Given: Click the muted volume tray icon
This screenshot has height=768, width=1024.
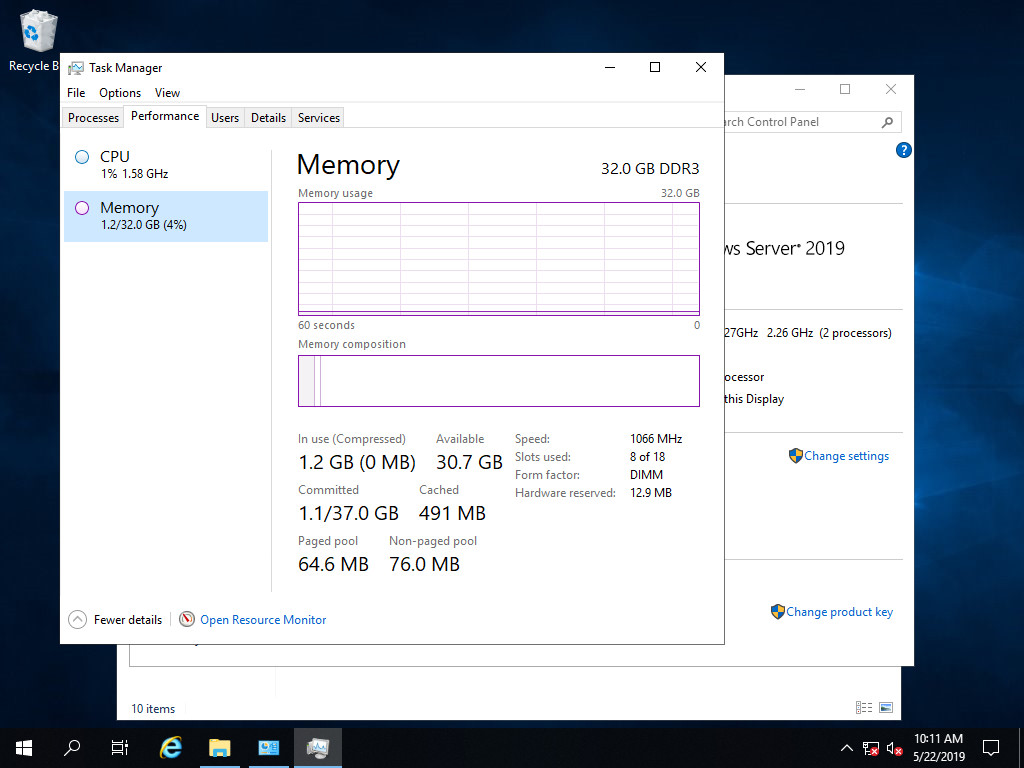Looking at the screenshot, I should (894, 748).
